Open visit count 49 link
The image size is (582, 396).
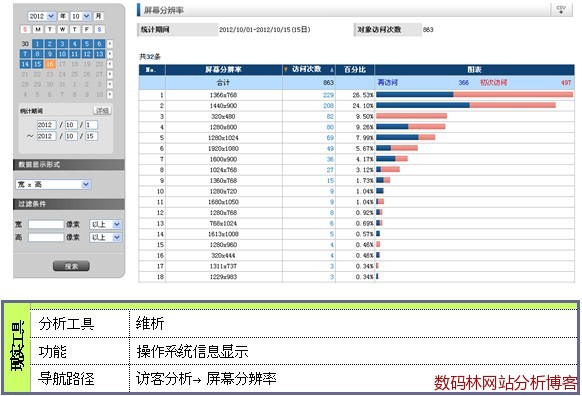click(330, 148)
